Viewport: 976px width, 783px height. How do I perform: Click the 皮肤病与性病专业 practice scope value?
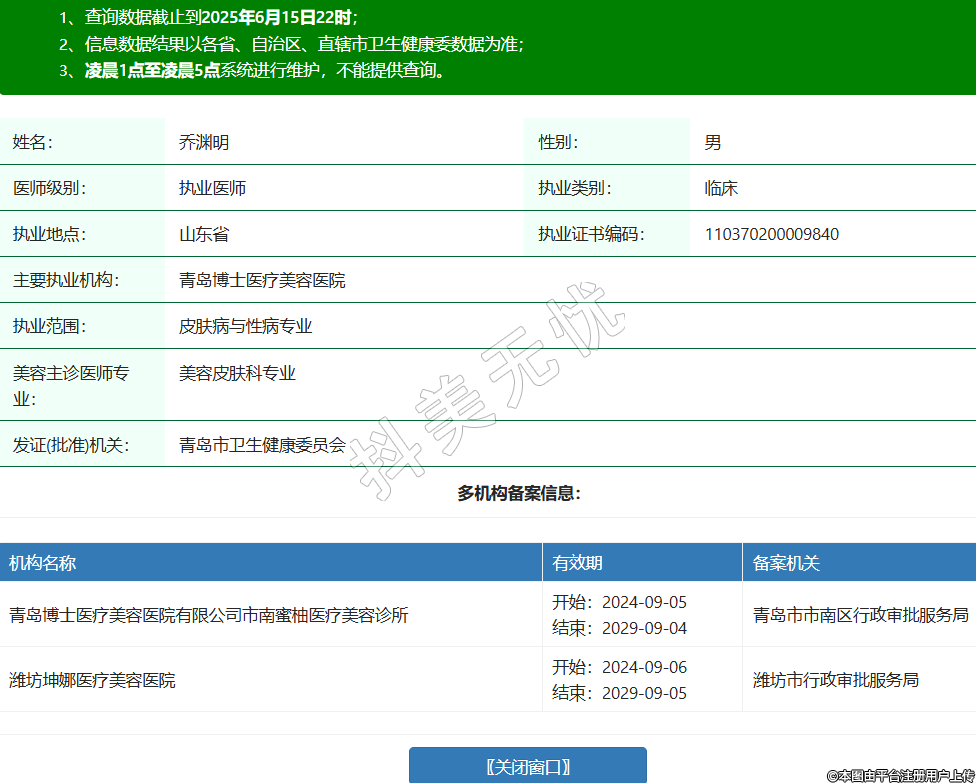click(x=246, y=327)
